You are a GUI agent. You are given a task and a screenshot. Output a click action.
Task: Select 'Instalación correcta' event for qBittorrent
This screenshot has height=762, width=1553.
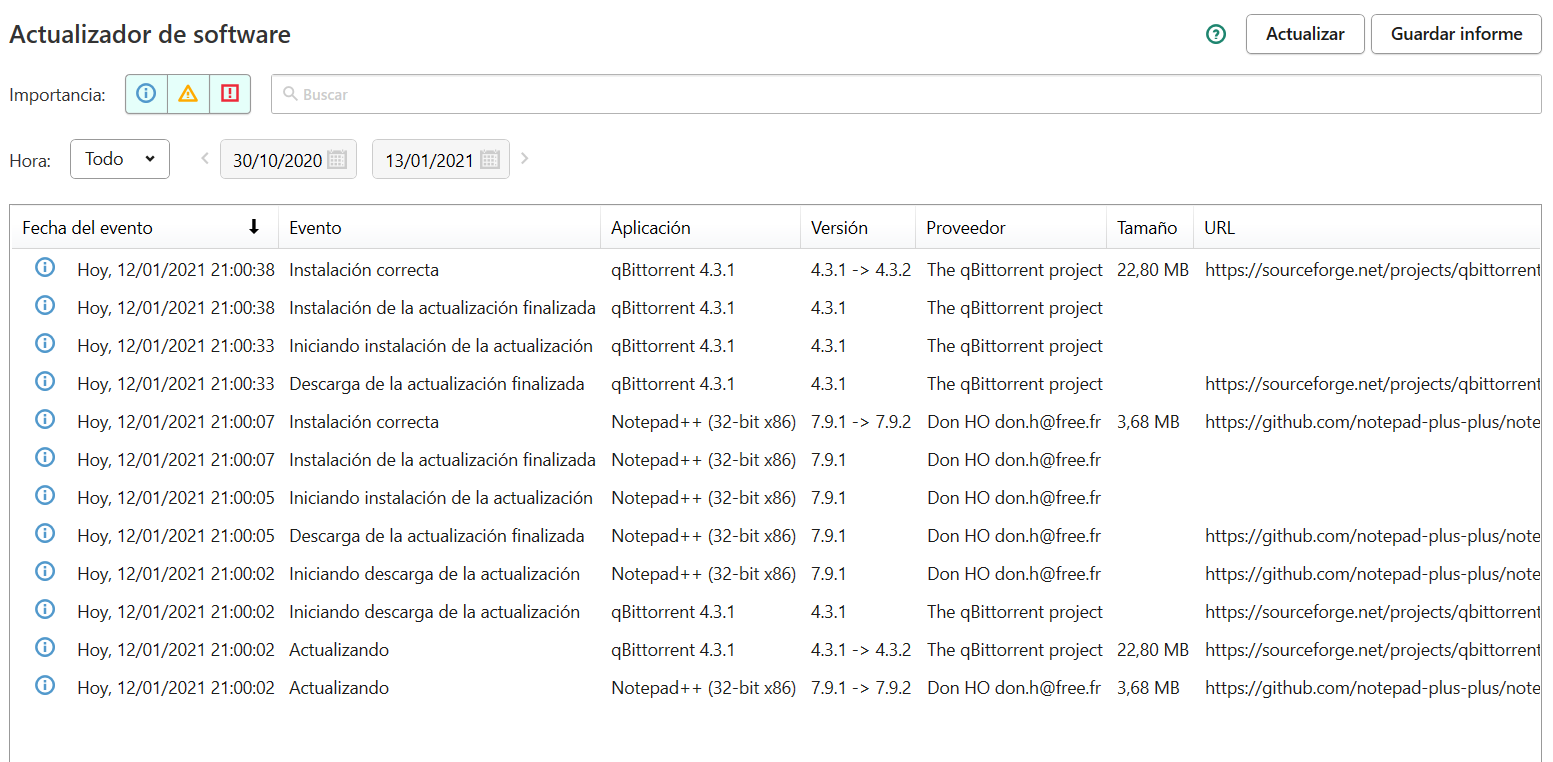pyautogui.click(x=364, y=270)
